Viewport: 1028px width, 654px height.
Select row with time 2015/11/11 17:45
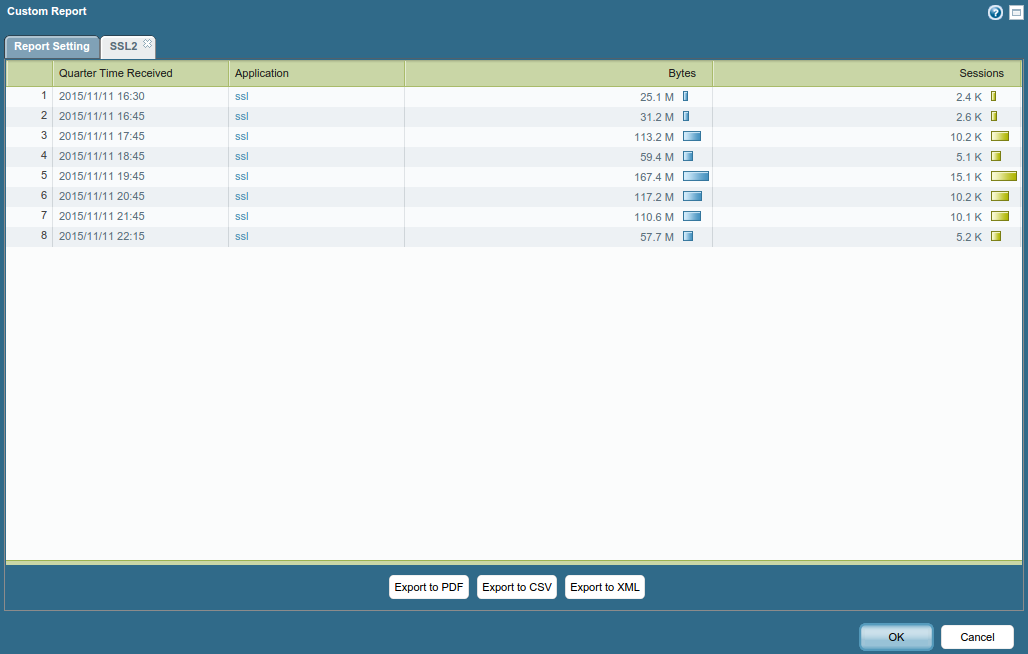tap(102, 137)
